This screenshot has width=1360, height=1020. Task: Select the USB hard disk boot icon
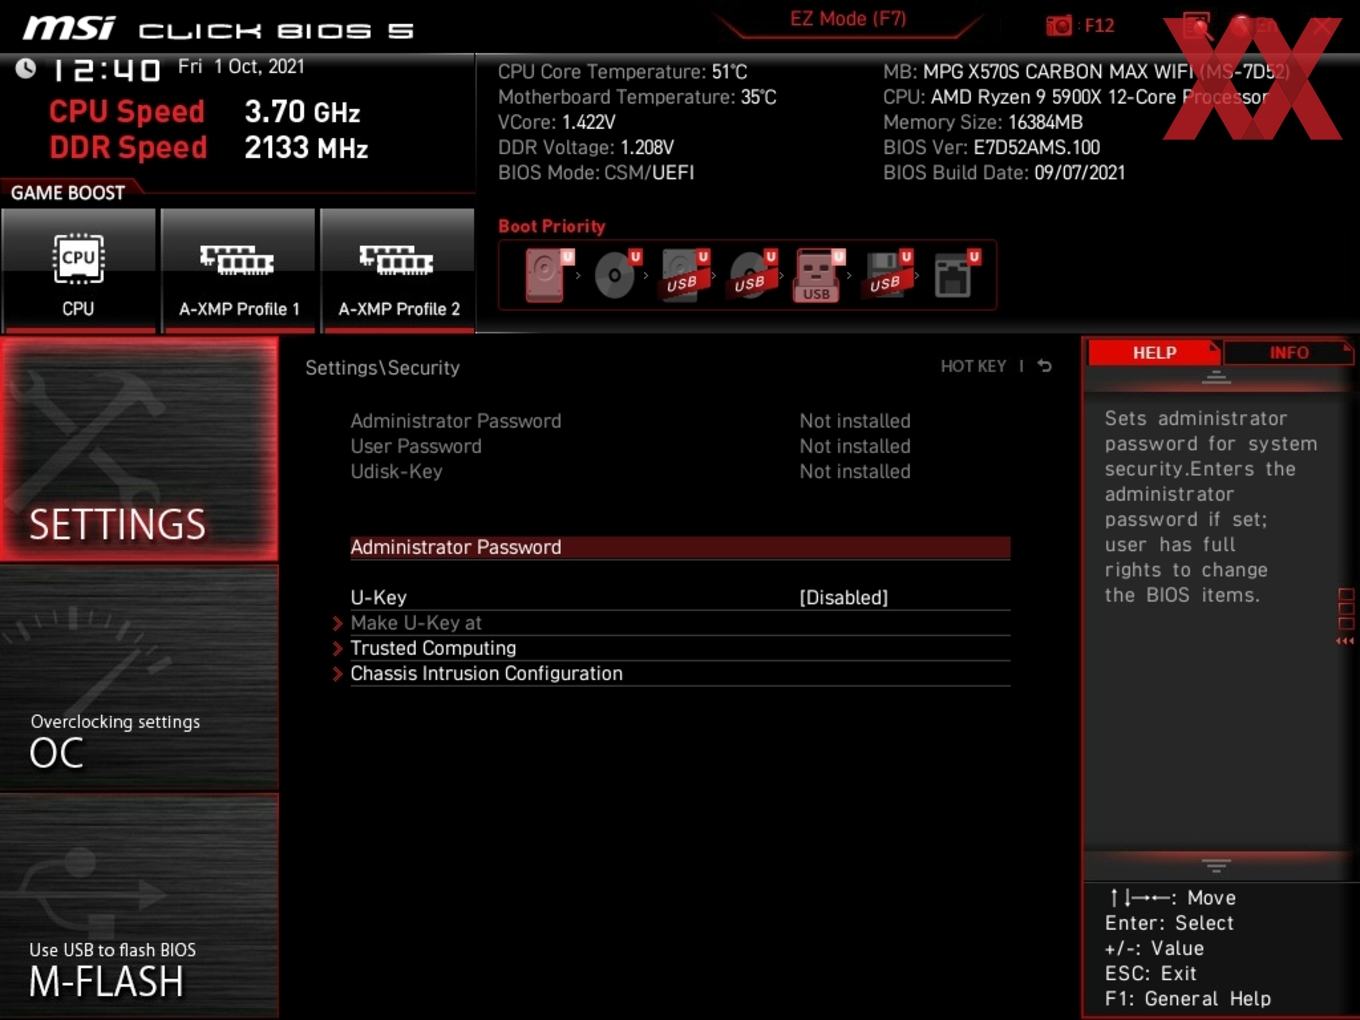pos(684,275)
